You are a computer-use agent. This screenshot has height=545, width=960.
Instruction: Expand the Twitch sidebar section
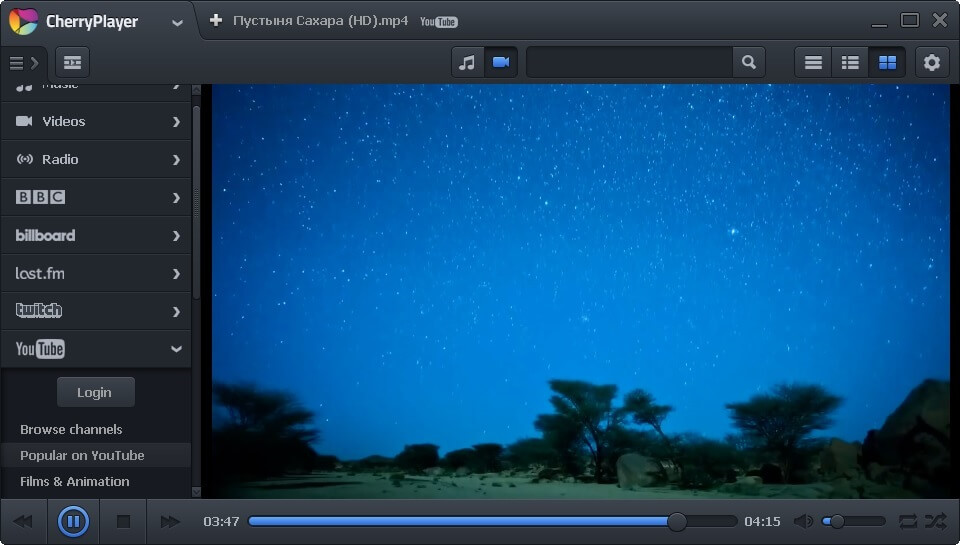176,311
